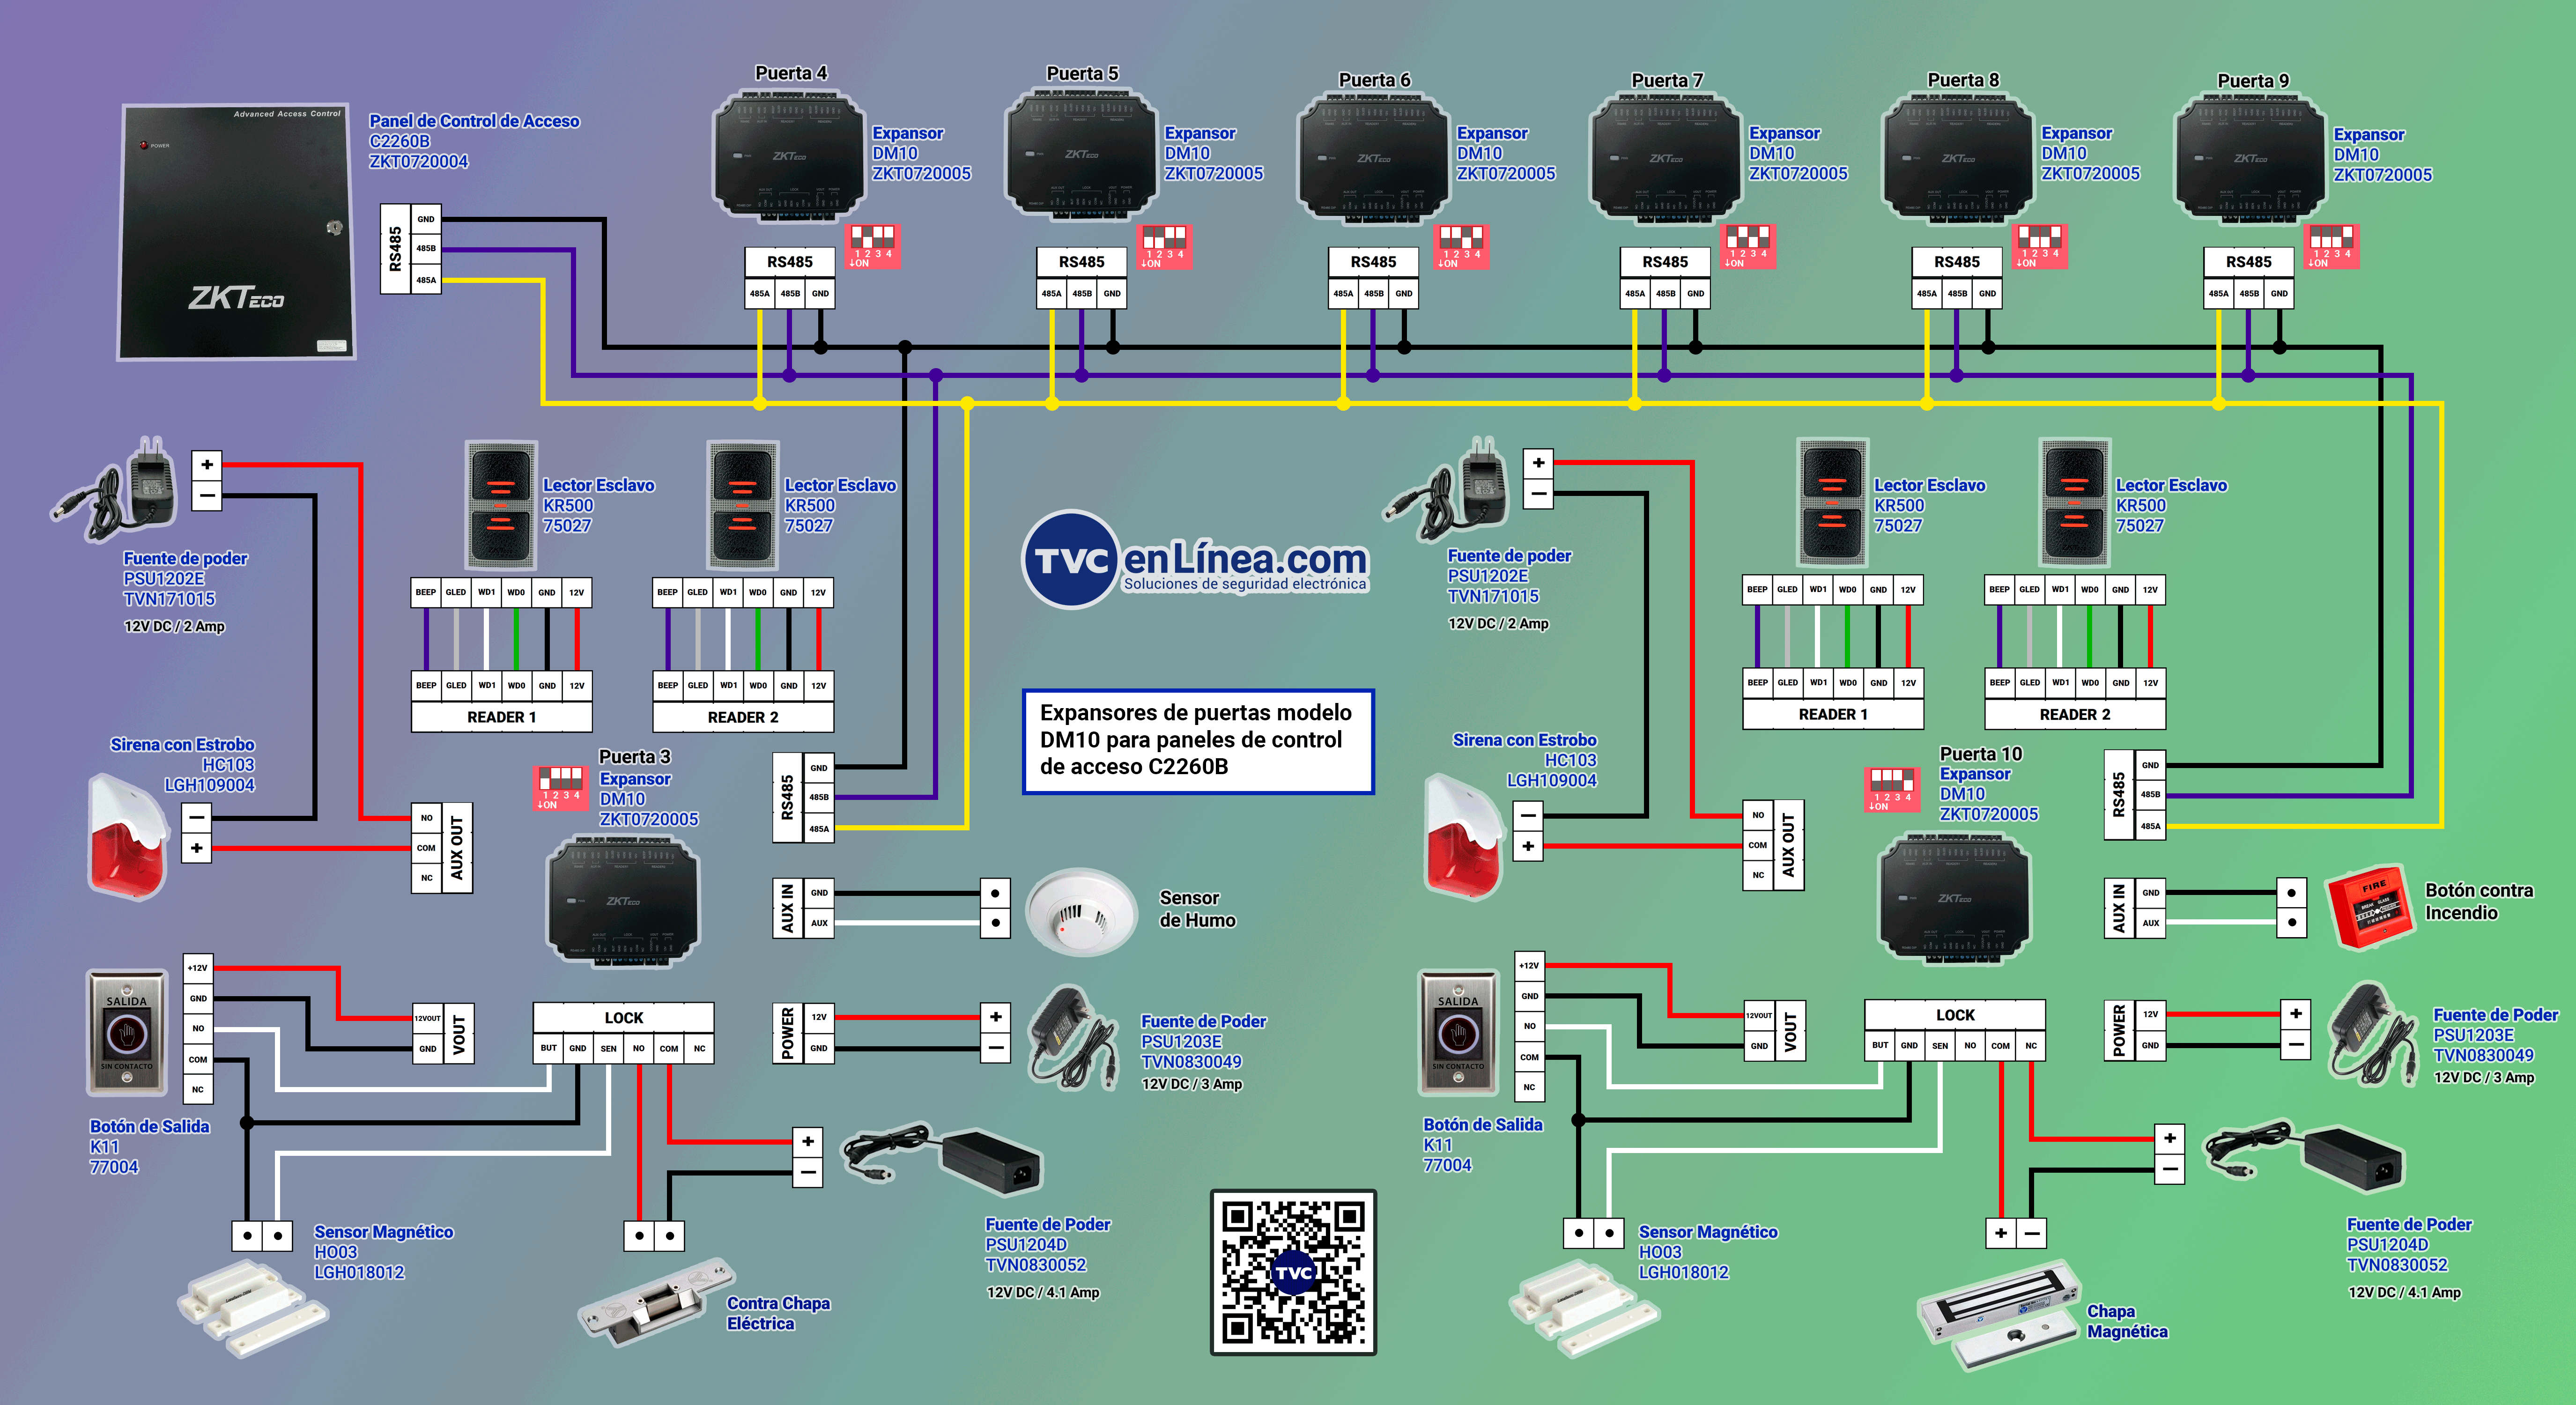Toggle the Puerta 6 DIP switch block
Viewport: 2576px width, 1405px height.
tap(1462, 246)
